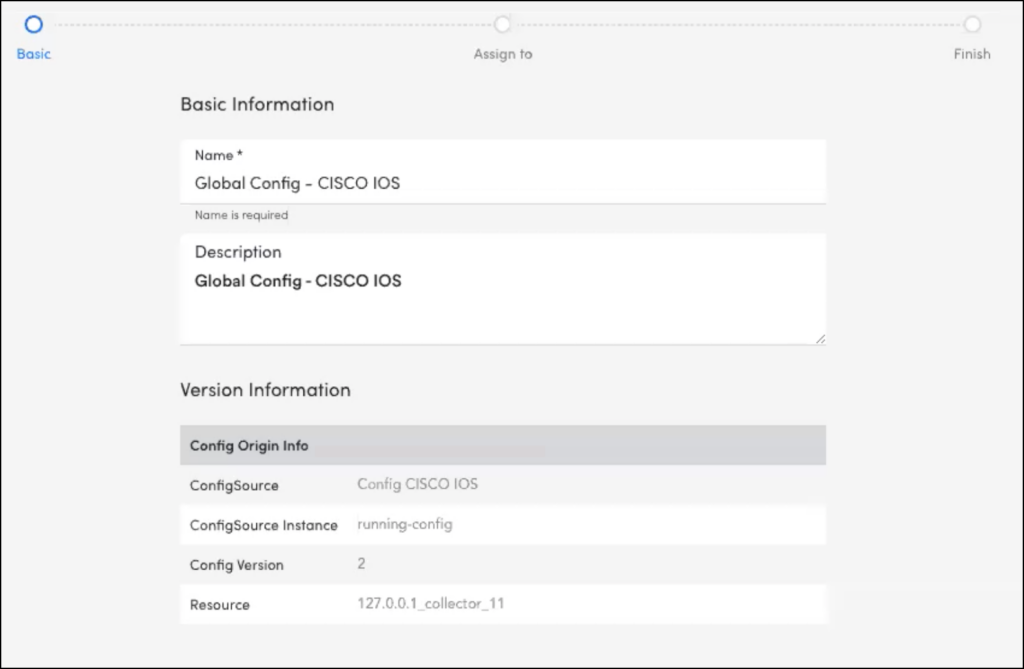This screenshot has width=1024, height=669.
Task: Click the Config Version value 2
Action: click(361, 564)
